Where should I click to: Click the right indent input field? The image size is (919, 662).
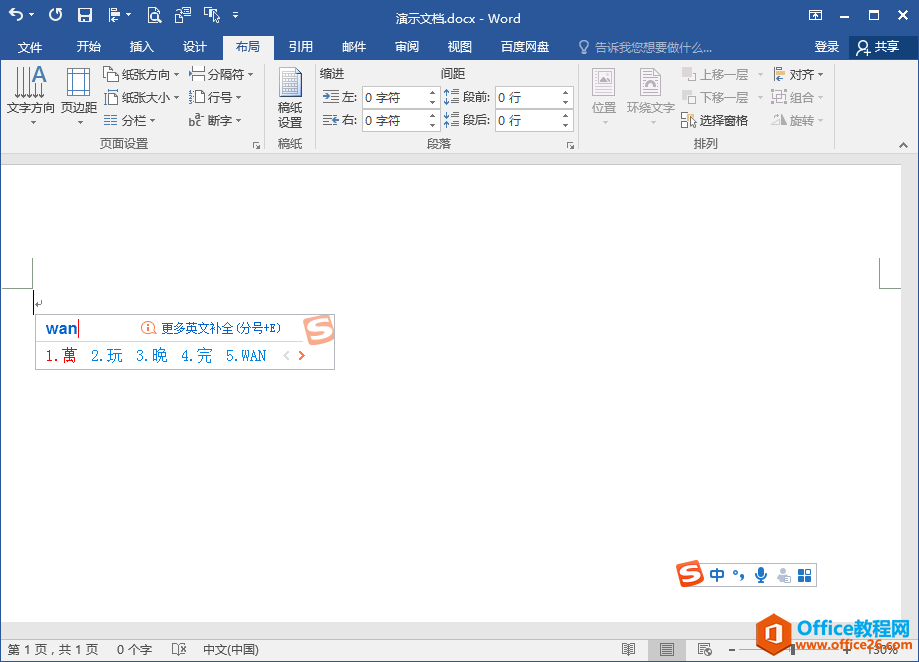pyautogui.click(x=394, y=120)
